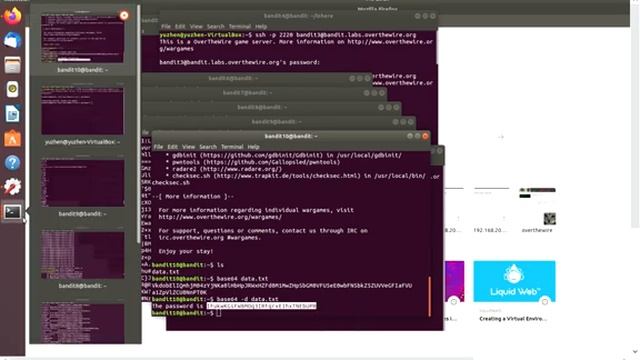Close the bandit3 fshare terminal window
Screen dimensions: 640x360
coord(433,16)
